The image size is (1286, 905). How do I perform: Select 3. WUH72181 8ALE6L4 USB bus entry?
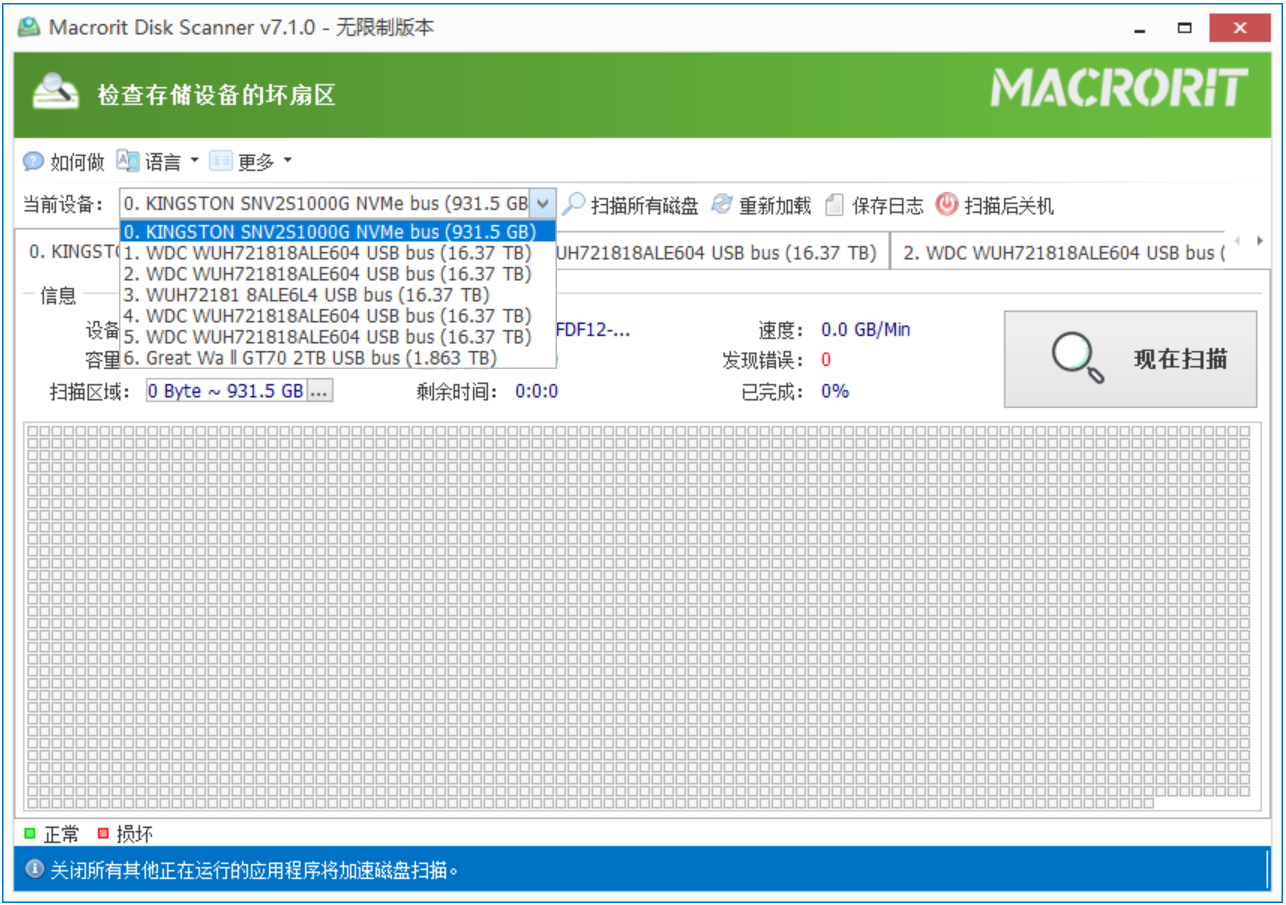point(338,295)
